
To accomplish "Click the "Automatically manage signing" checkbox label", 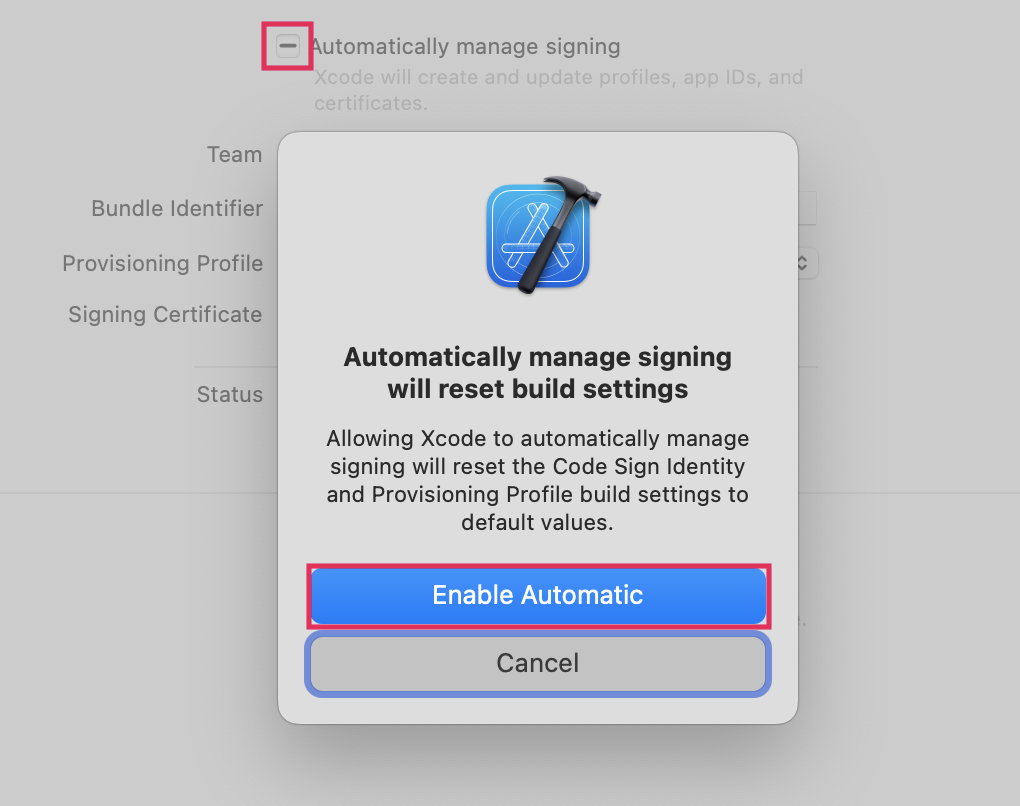I will tap(466, 46).
